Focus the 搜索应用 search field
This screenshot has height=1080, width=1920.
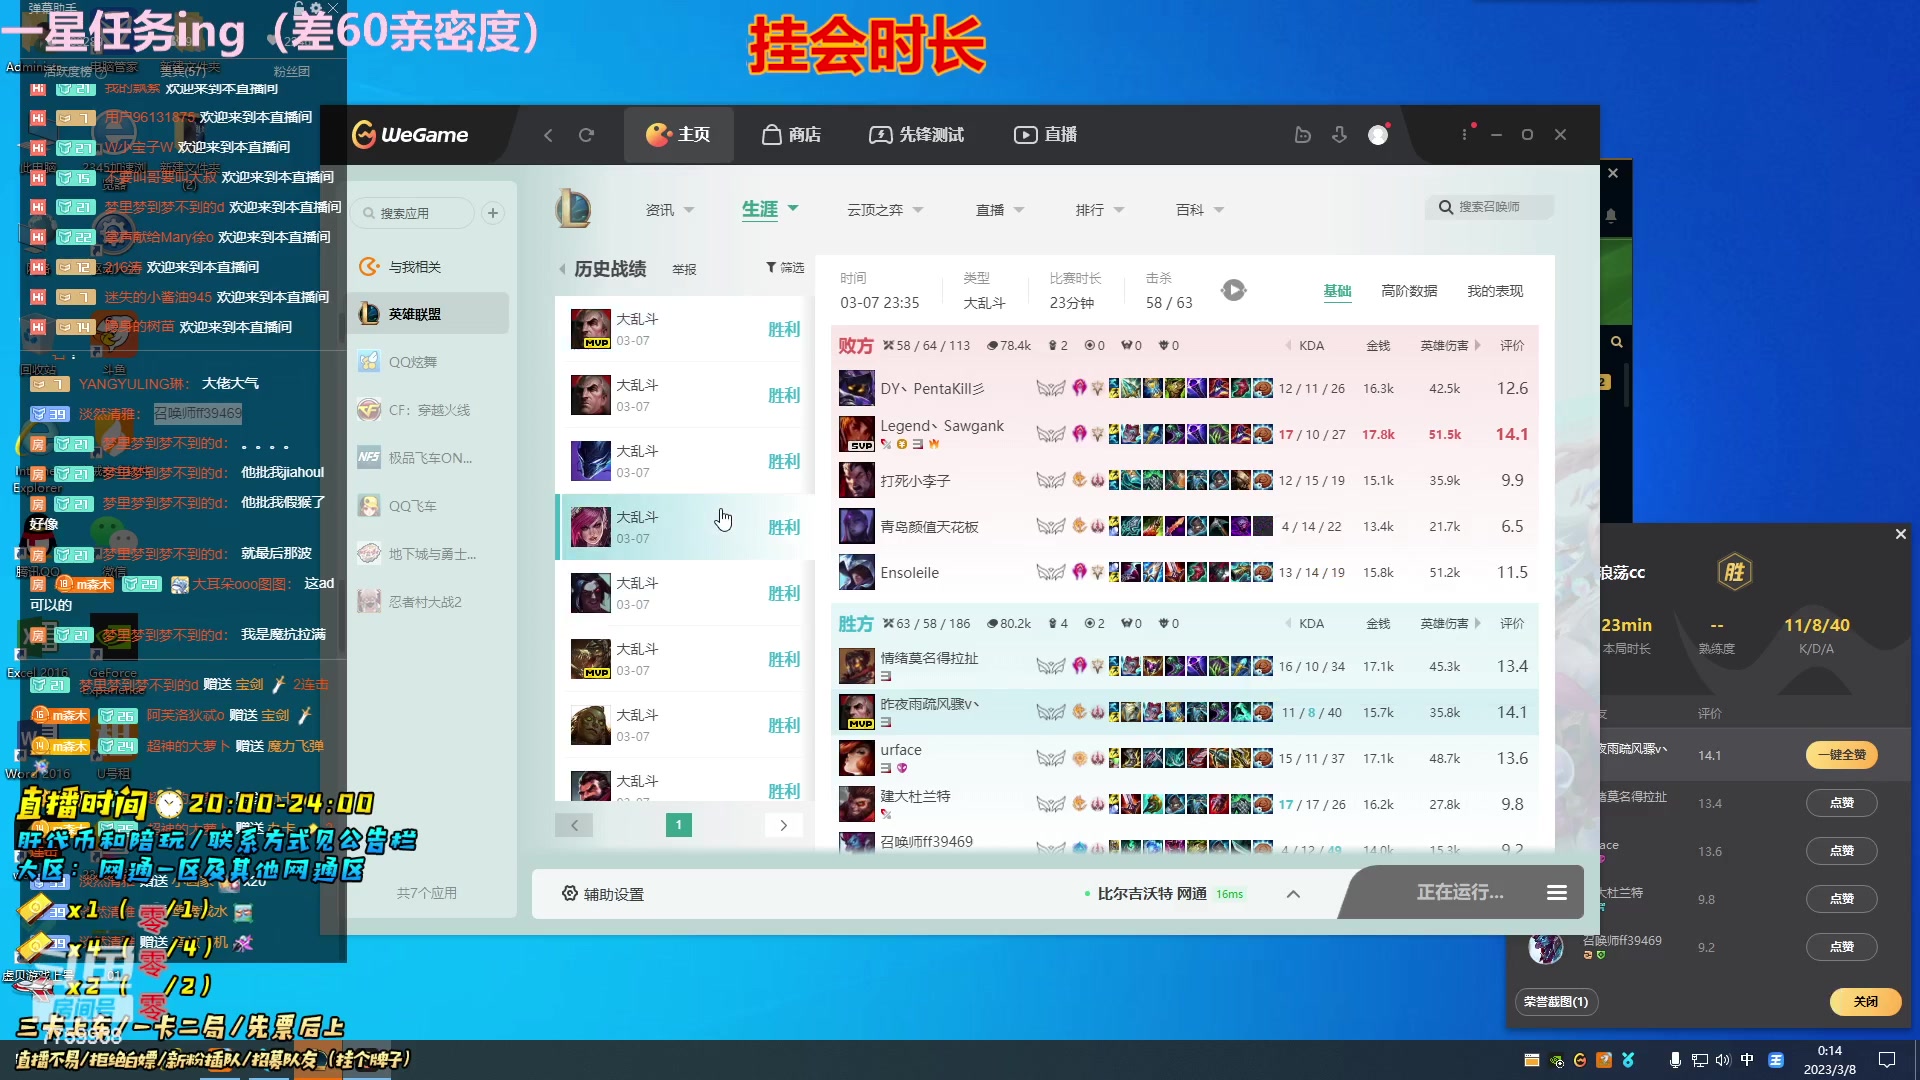tap(414, 213)
